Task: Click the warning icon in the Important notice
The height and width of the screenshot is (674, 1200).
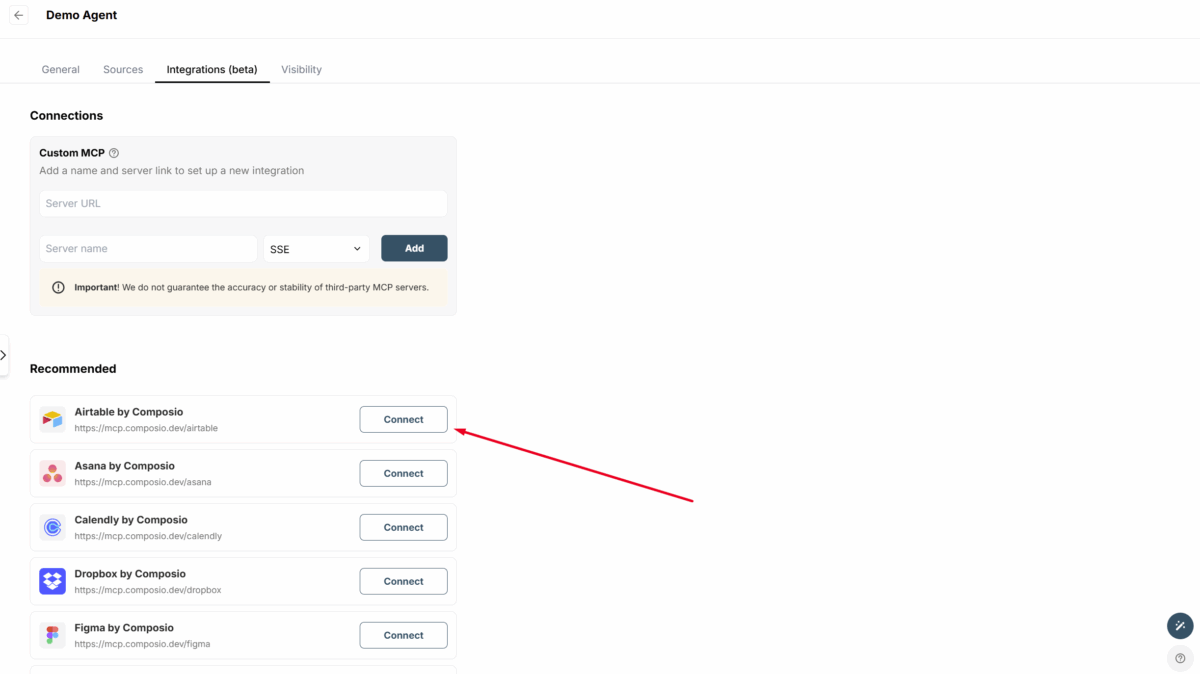Action: coord(58,287)
